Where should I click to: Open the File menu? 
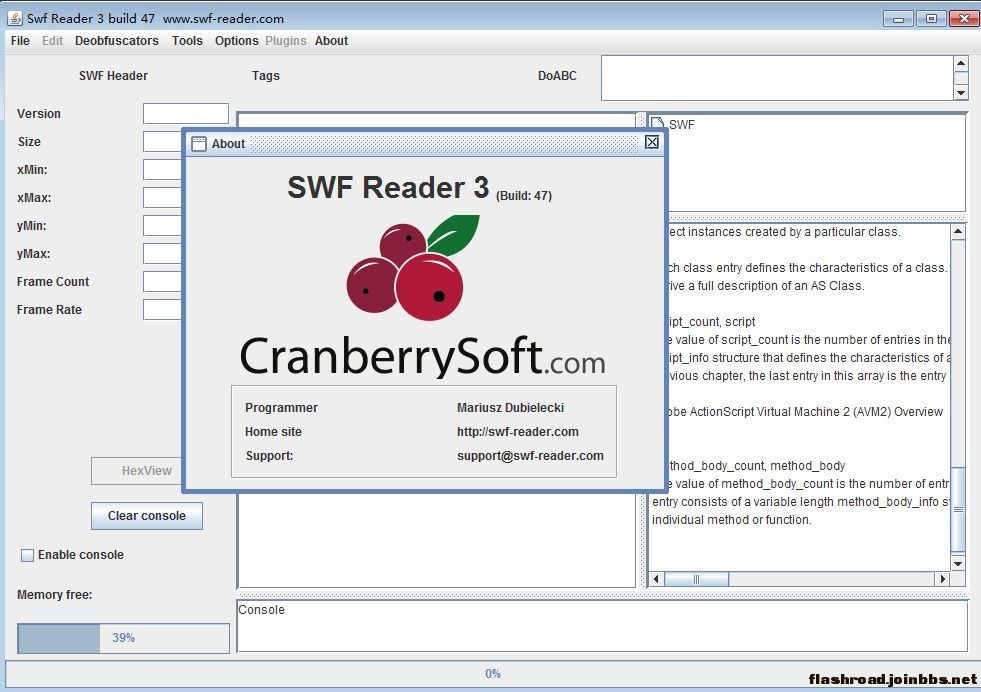pyautogui.click(x=20, y=41)
